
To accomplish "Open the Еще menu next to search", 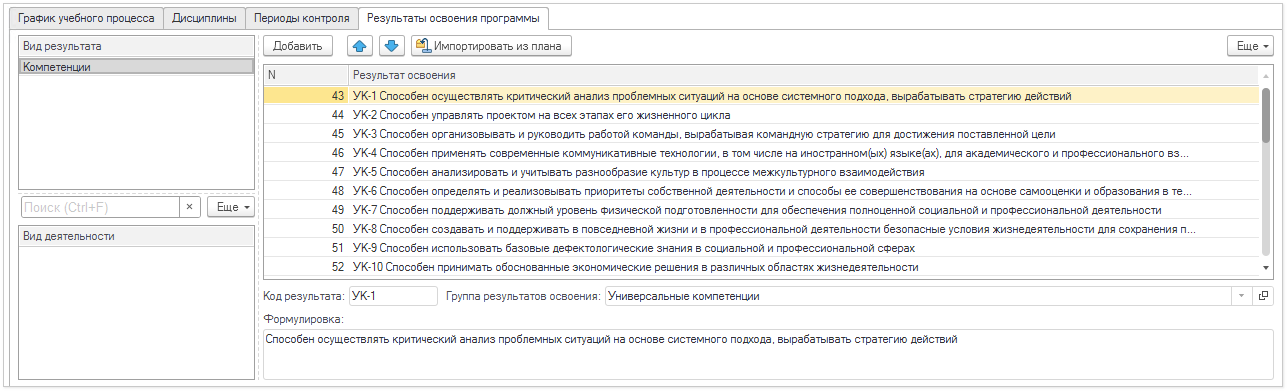I will 231,207.
